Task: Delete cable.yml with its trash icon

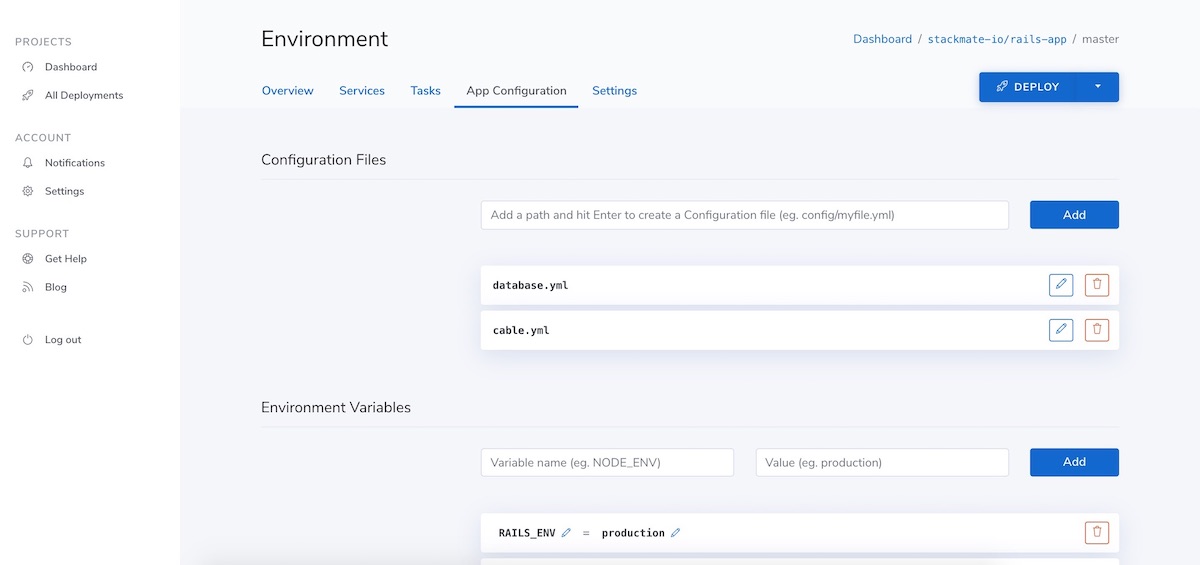Action: click(1097, 329)
